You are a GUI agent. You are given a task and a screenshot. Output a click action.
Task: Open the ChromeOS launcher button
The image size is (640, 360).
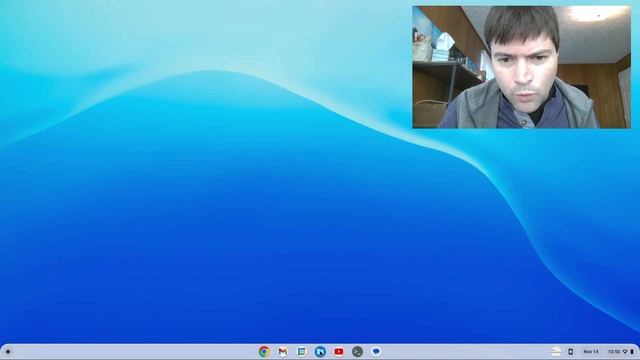click(8, 351)
